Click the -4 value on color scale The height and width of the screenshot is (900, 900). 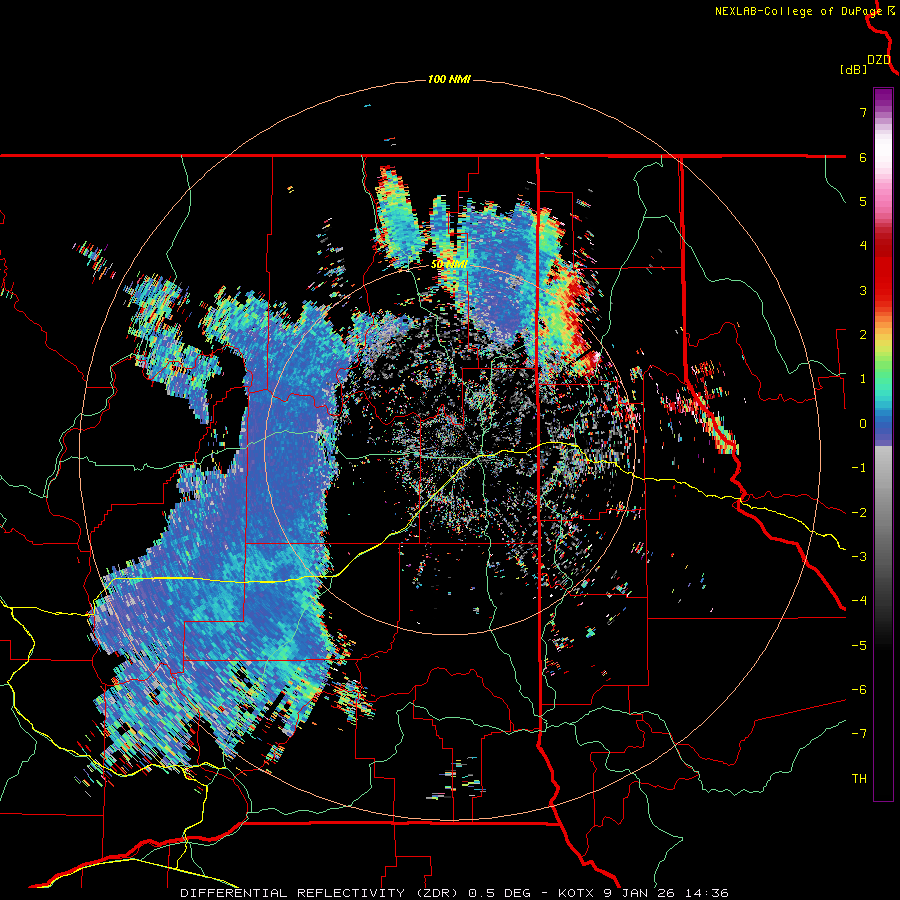859,601
